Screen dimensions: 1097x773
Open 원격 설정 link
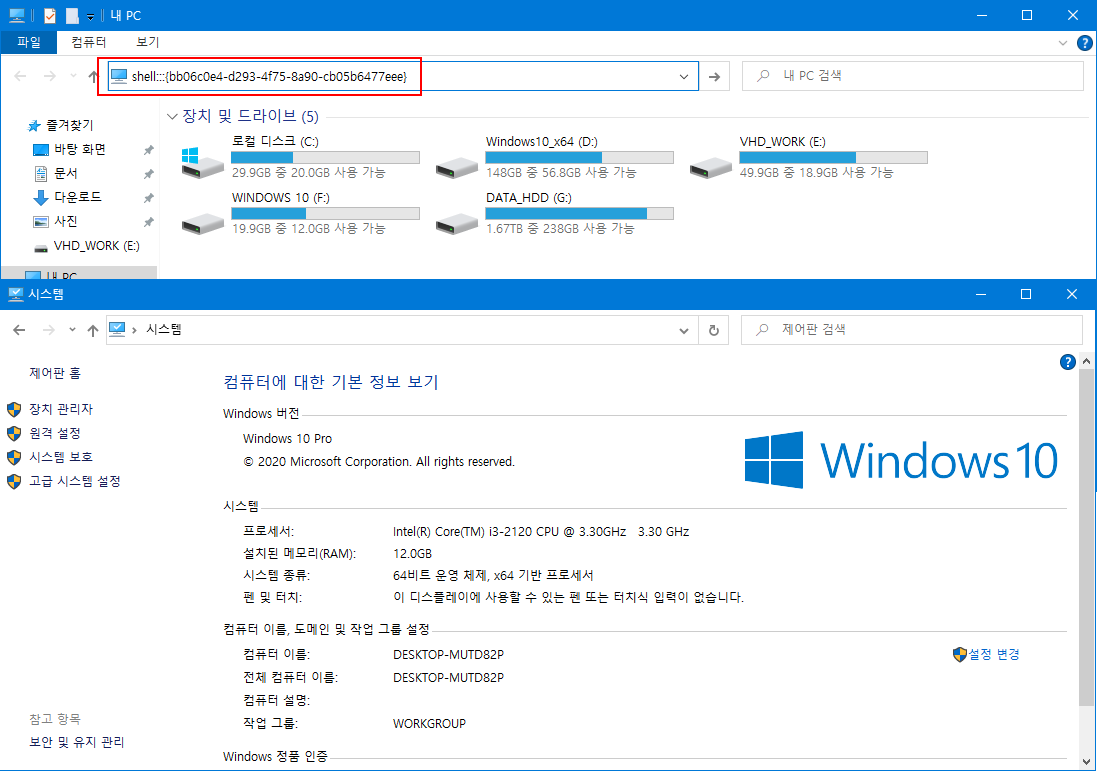pyautogui.click(x=55, y=433)
